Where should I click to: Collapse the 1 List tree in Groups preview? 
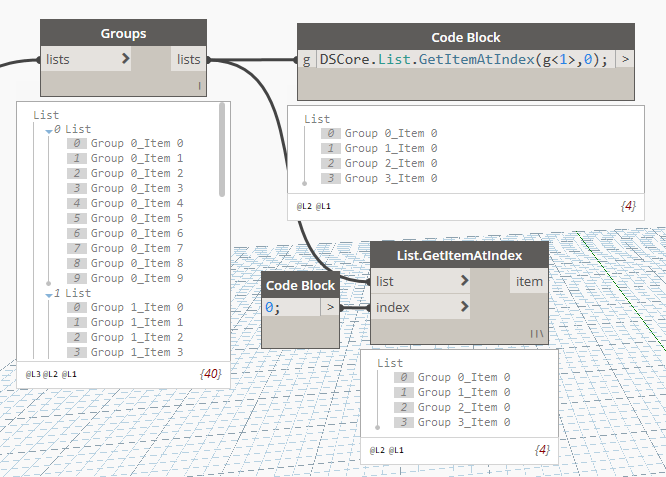coord(48,294)
